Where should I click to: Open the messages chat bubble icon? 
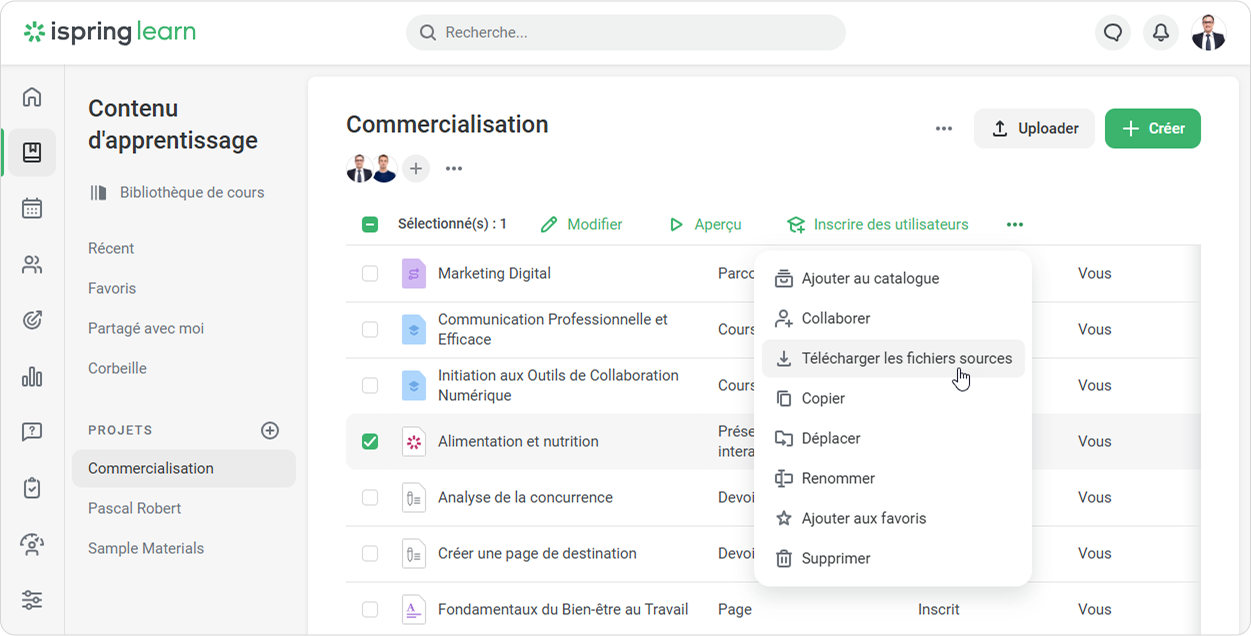pos(1113,33)
